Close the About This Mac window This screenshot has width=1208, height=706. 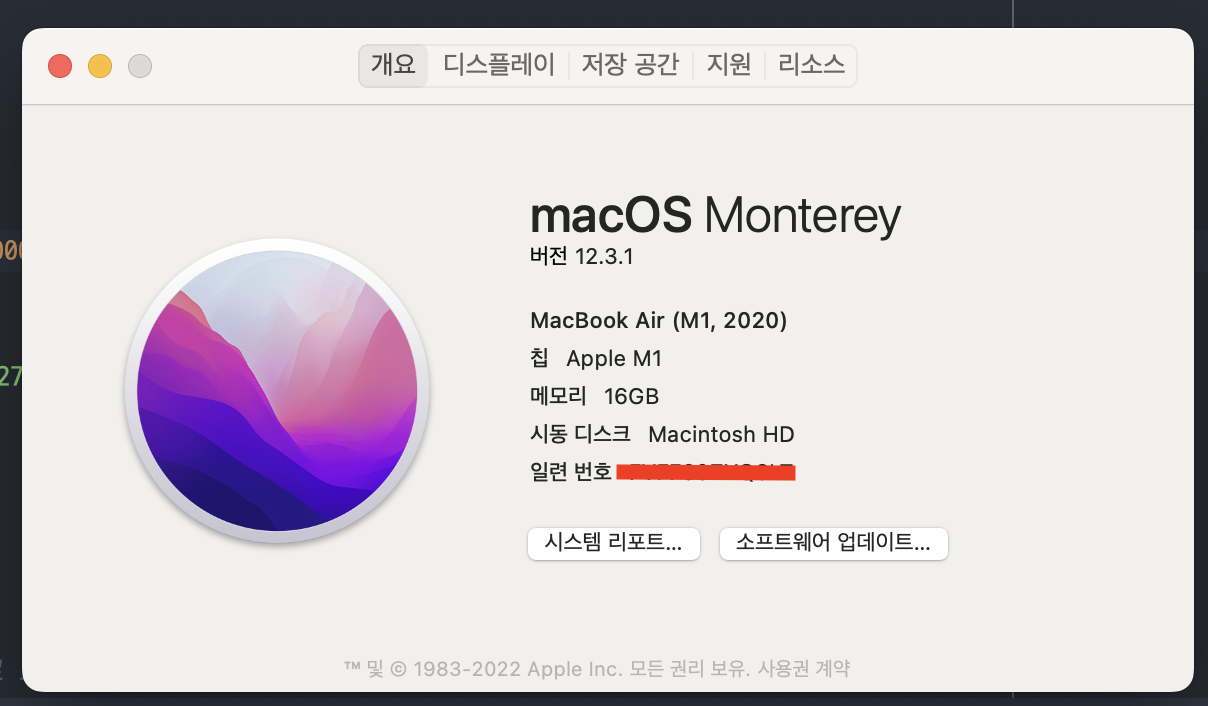pyautogui.click(x=60, y=66)
